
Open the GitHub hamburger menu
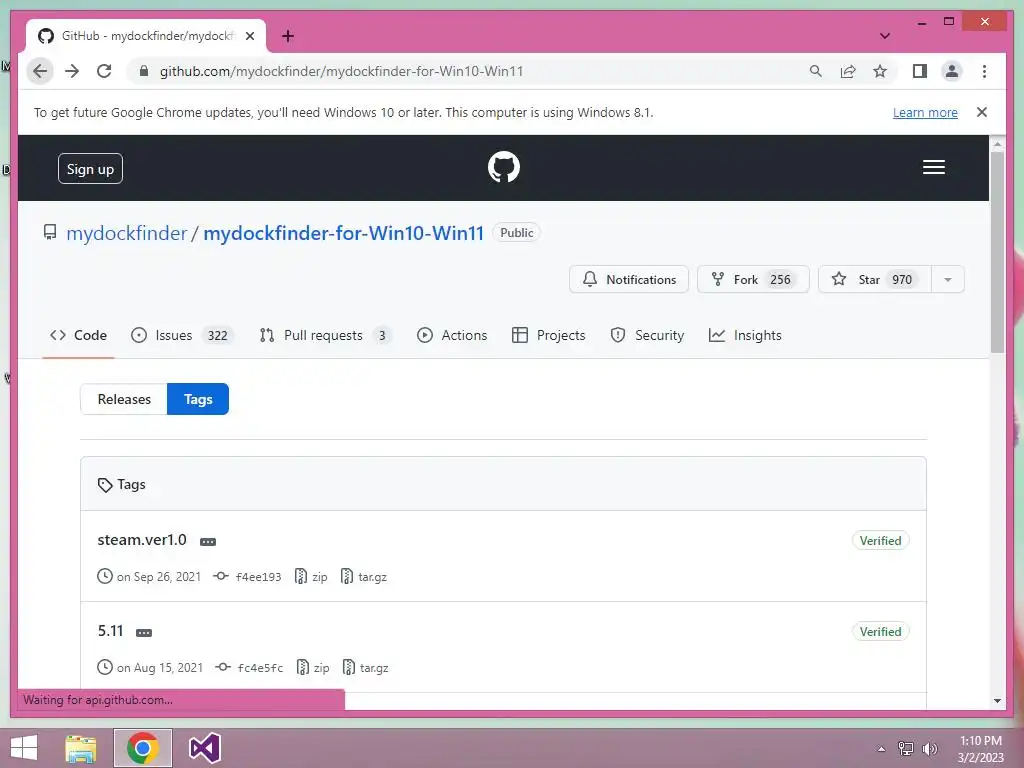934,167
